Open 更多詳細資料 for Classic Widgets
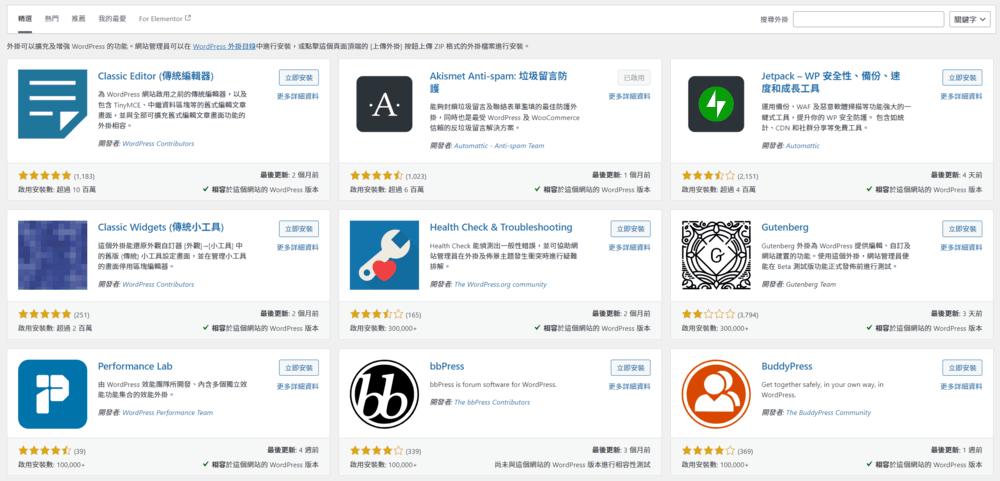The image size is (1000, 481). point(298,248)
